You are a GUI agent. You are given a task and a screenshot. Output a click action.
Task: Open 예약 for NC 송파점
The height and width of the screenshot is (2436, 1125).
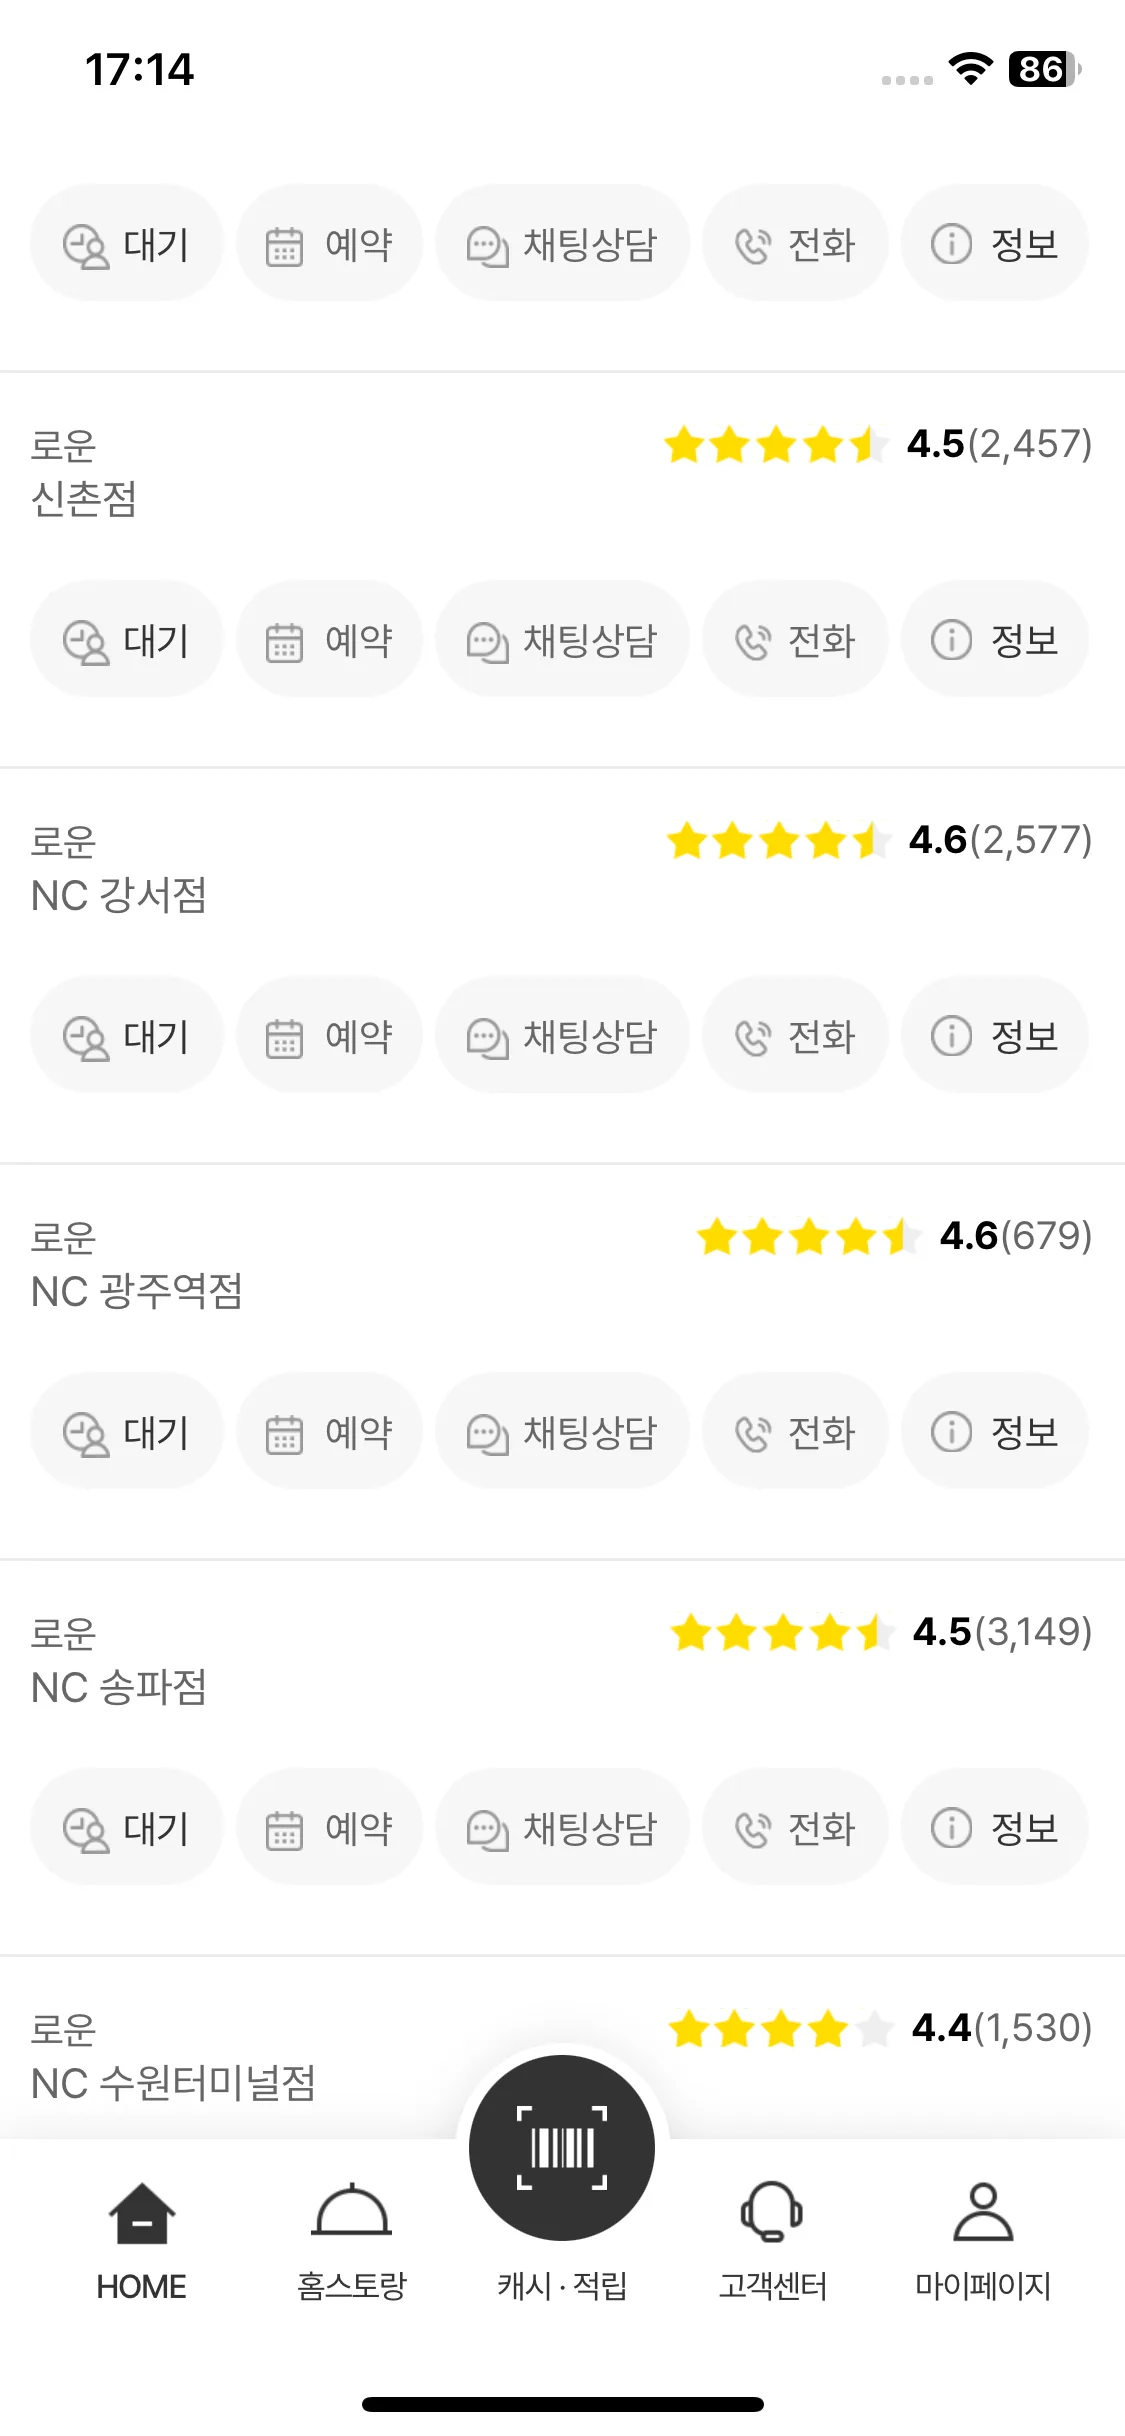click(329, 1828)
